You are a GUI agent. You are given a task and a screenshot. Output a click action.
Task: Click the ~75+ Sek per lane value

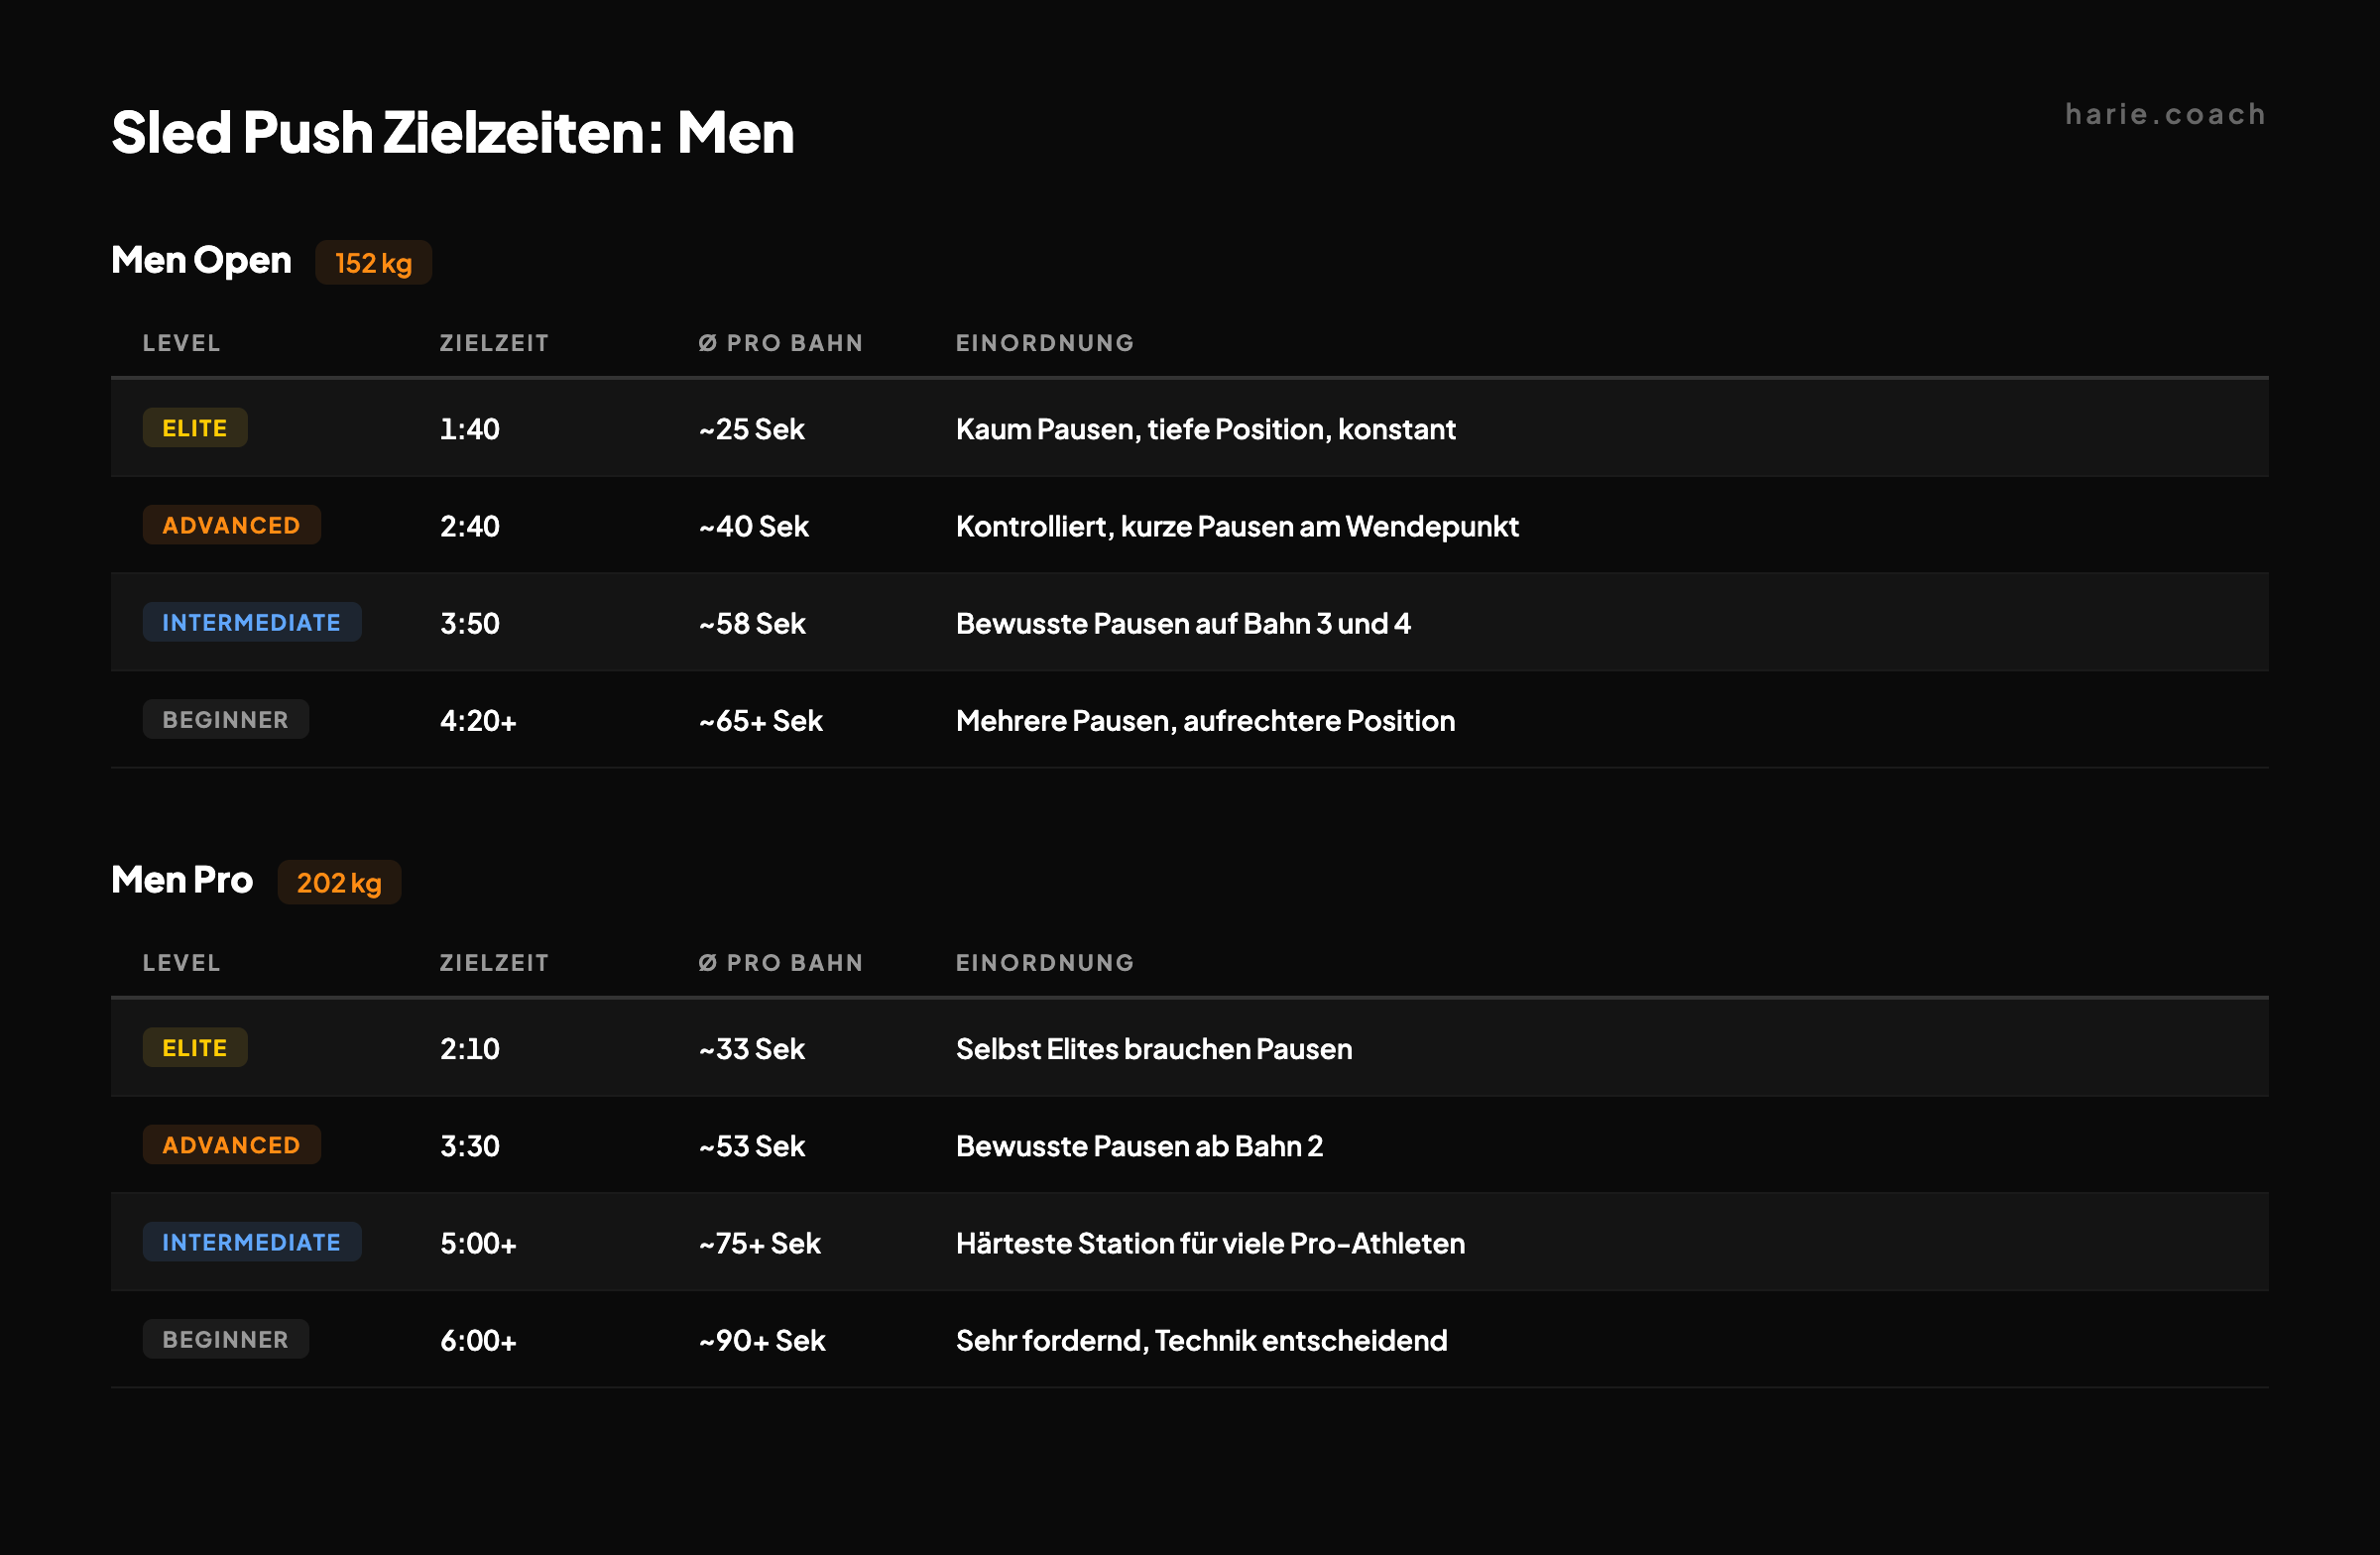click(760, 1243)
